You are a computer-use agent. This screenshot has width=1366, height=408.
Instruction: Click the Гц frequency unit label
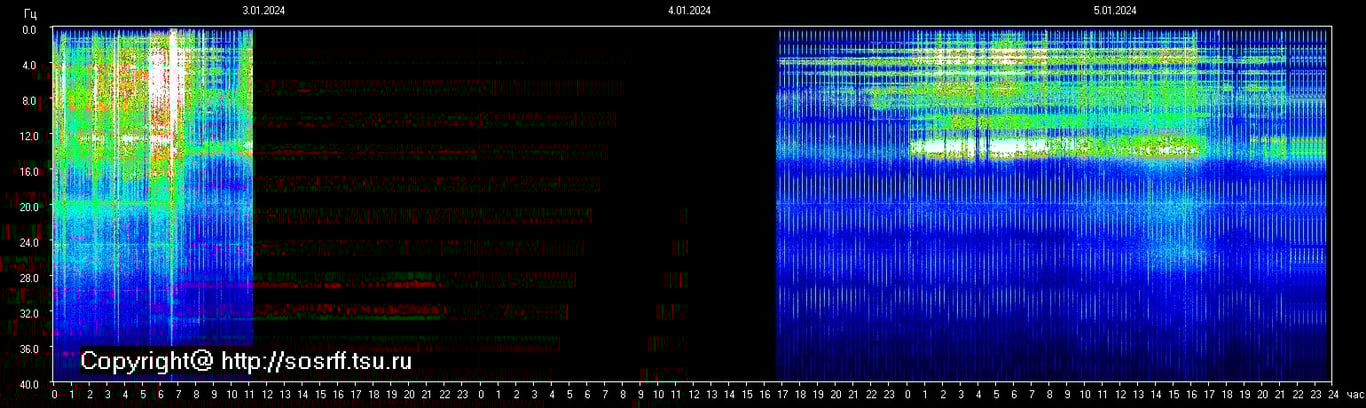tap(30, 11)
